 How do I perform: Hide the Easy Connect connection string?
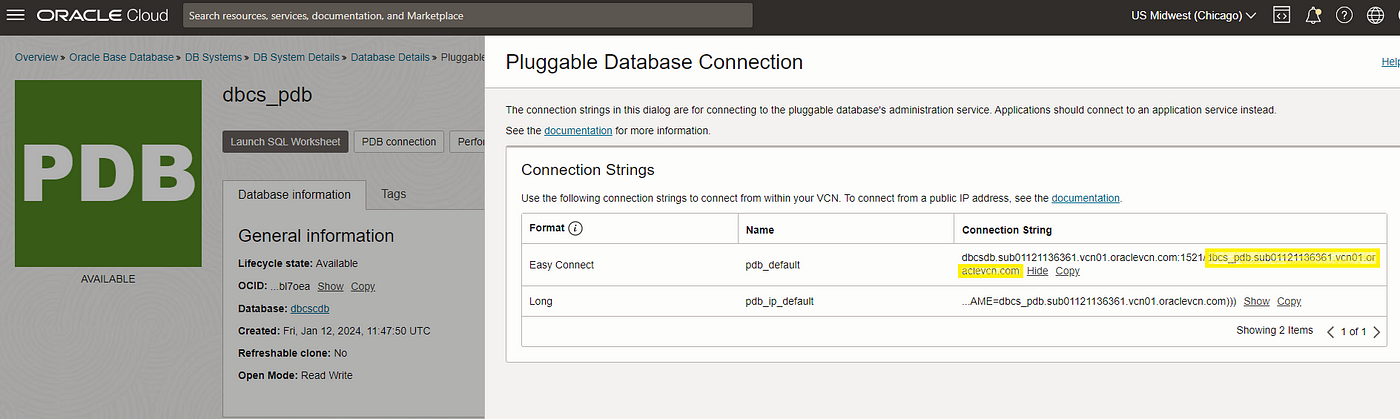coord(1037,271)
